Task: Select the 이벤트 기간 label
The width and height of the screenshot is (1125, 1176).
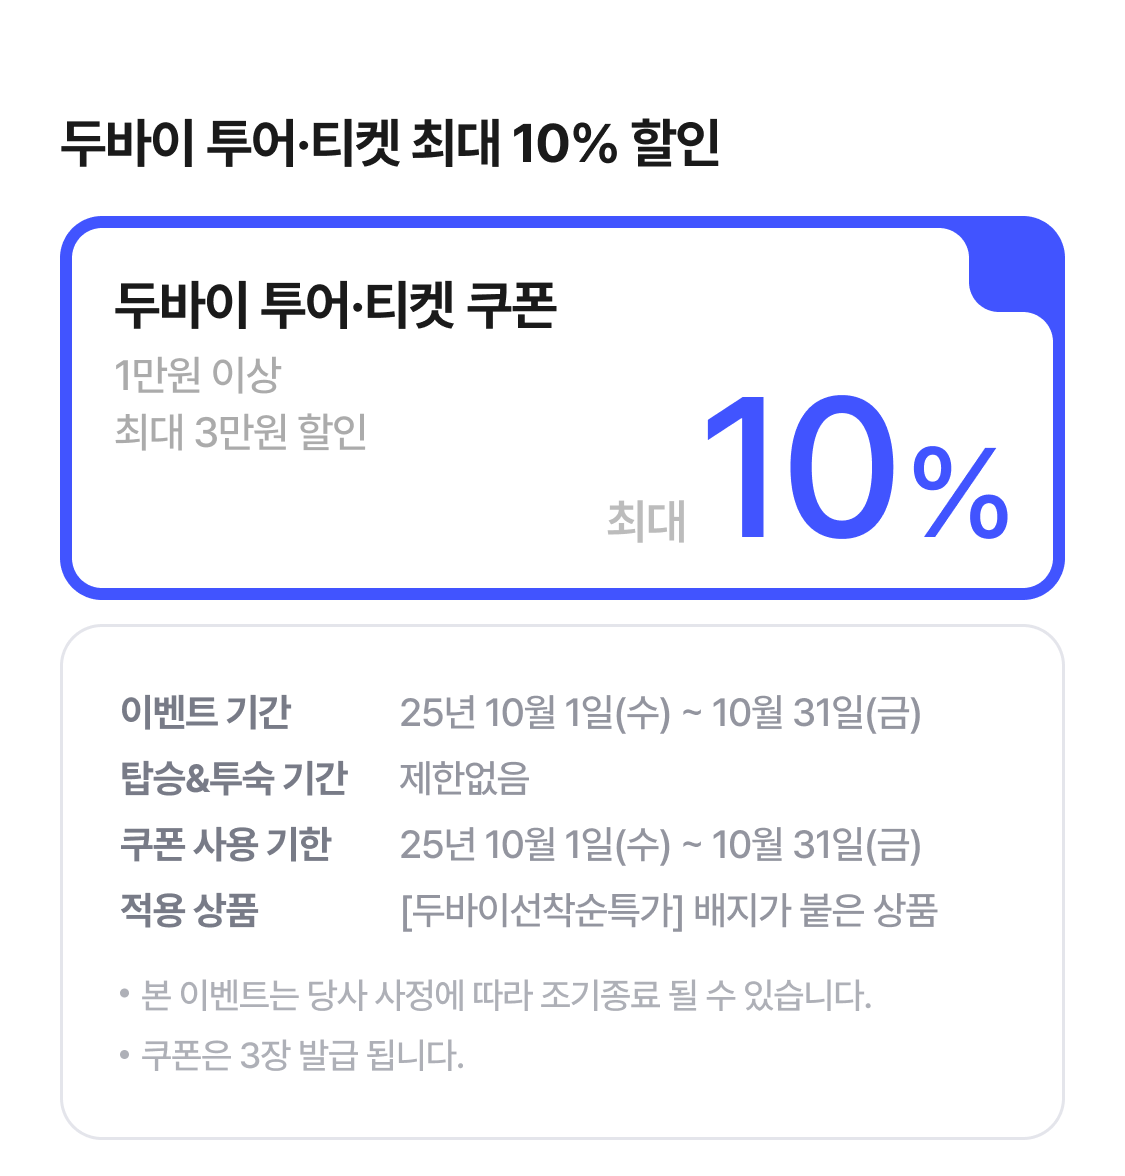Action: [205, 712]
